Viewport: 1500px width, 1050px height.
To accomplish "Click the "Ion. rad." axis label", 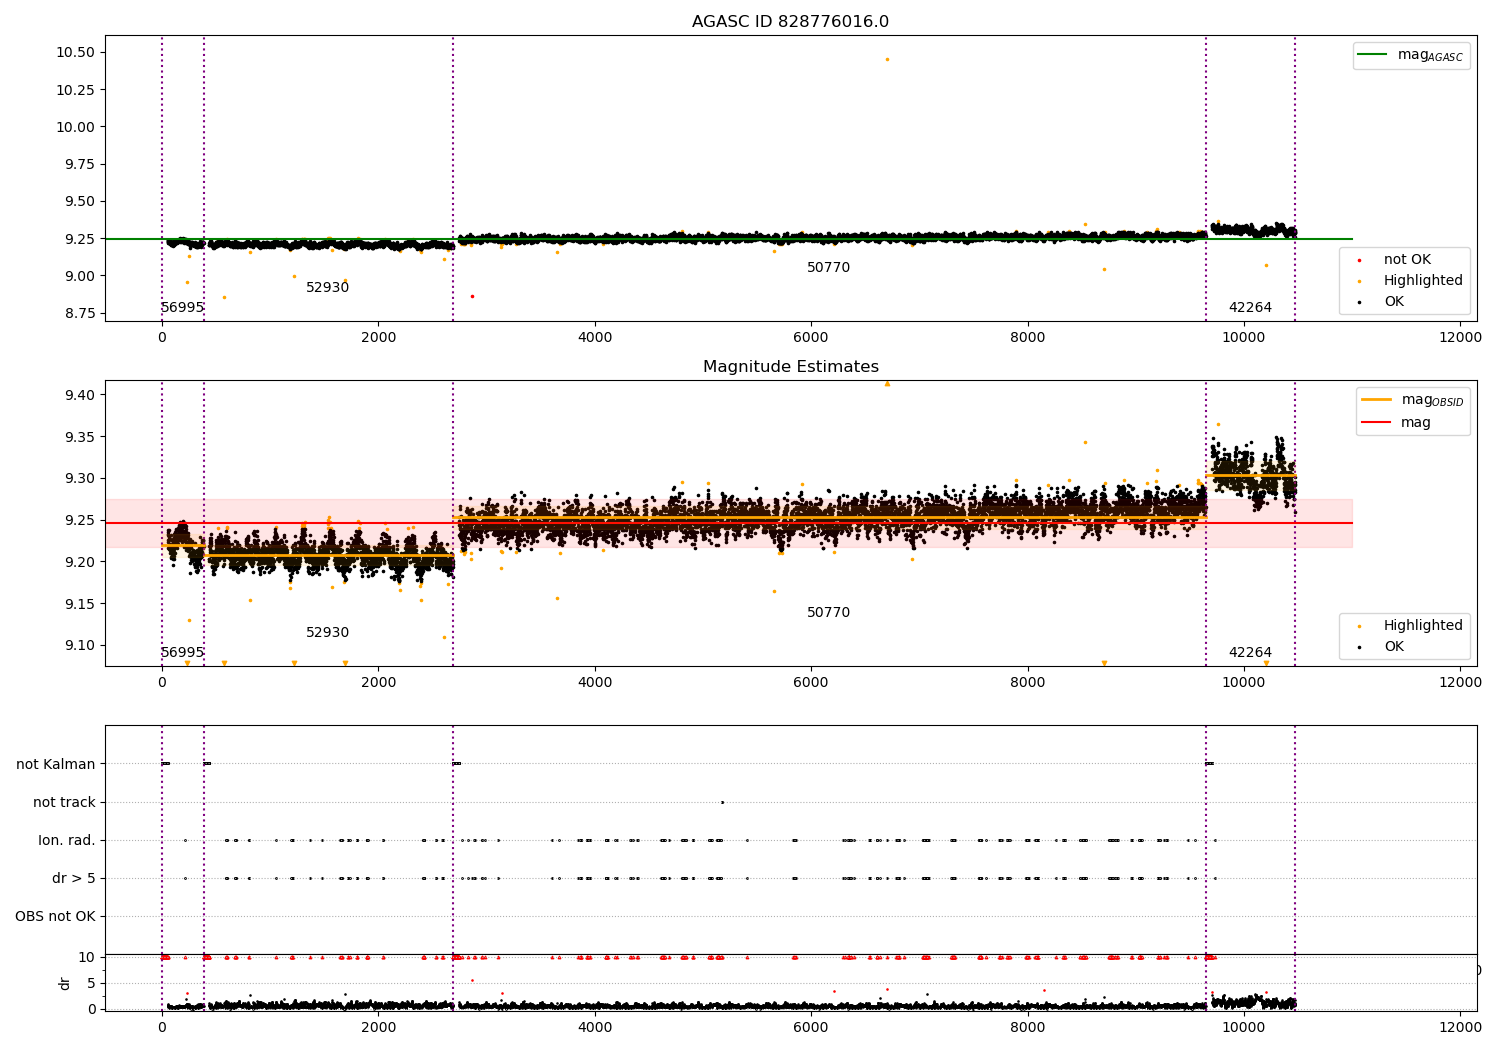I will coord(67,840).
